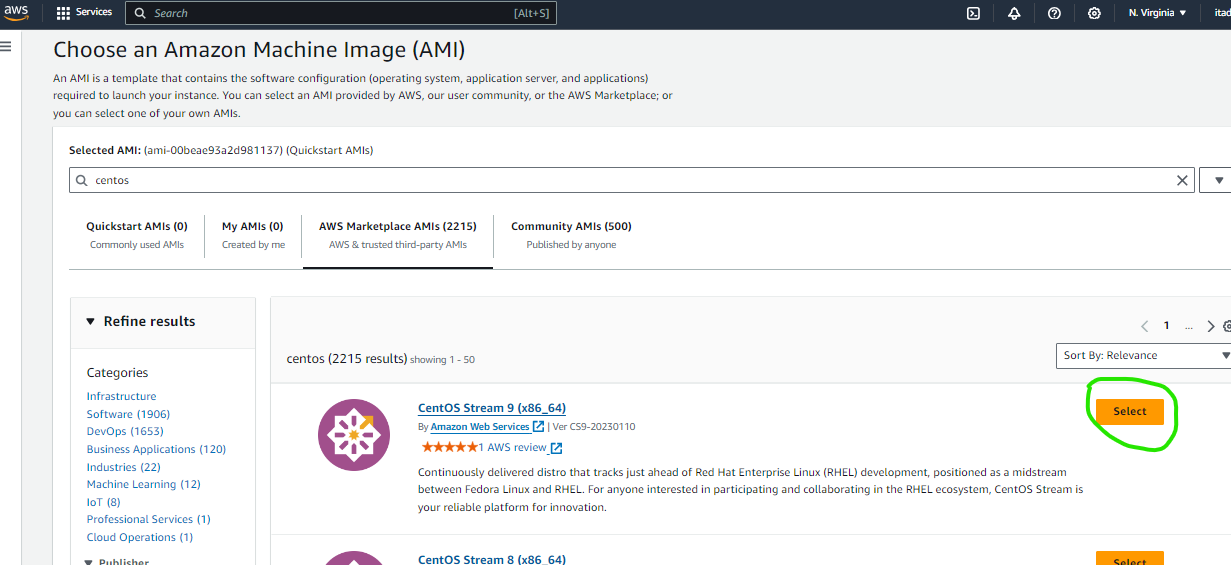The height and width of the screenshot is (565, 1231).
Task: Open the Sort By Relevance dropdown
Action: click(1143, 355)
